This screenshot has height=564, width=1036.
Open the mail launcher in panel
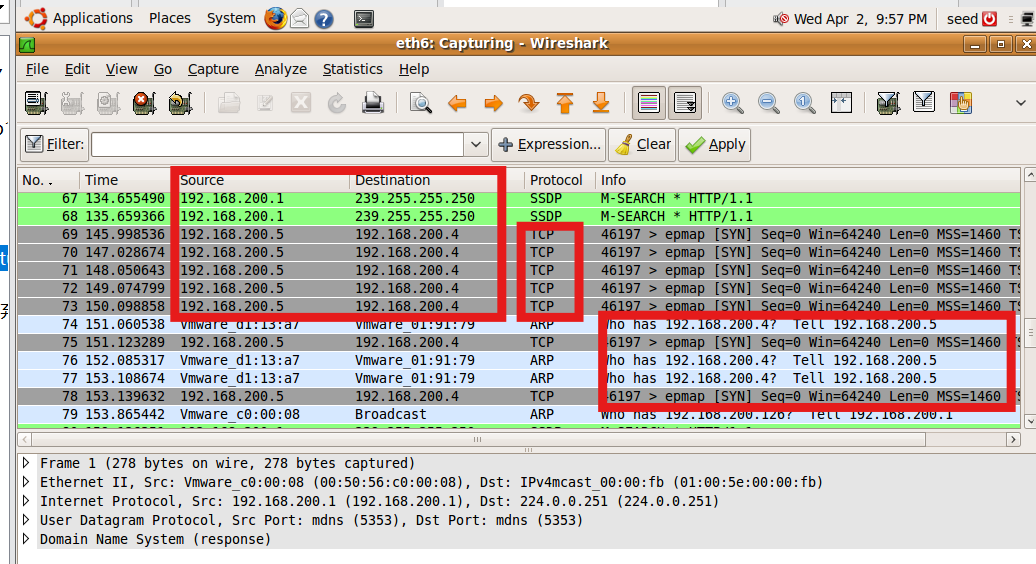point(299,19)
